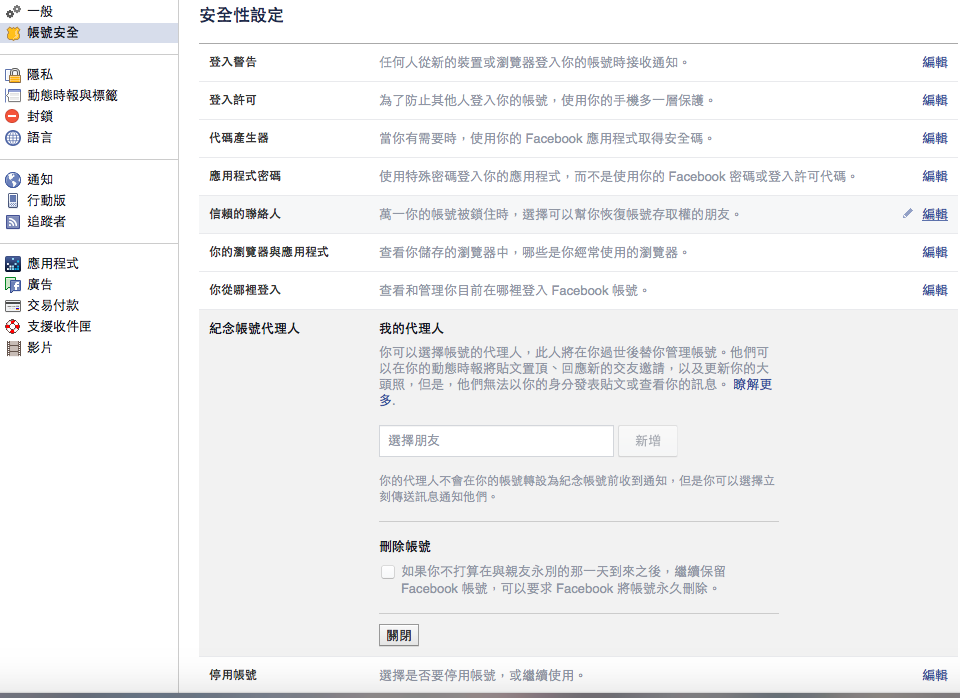Image resolution: width=960 pixels, height=698 pixels.
Task: Open the 一般 settings menu item
Action: pos(40,11)
